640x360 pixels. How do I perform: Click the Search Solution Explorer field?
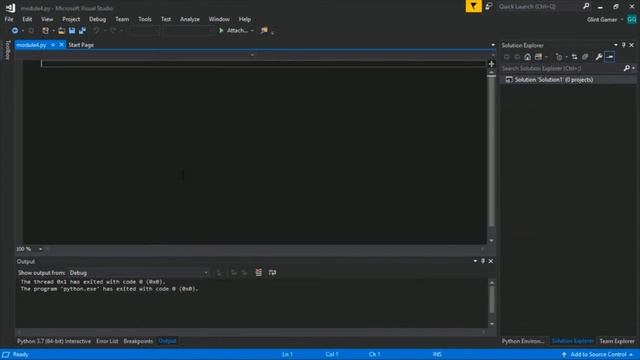pos(562,69)
